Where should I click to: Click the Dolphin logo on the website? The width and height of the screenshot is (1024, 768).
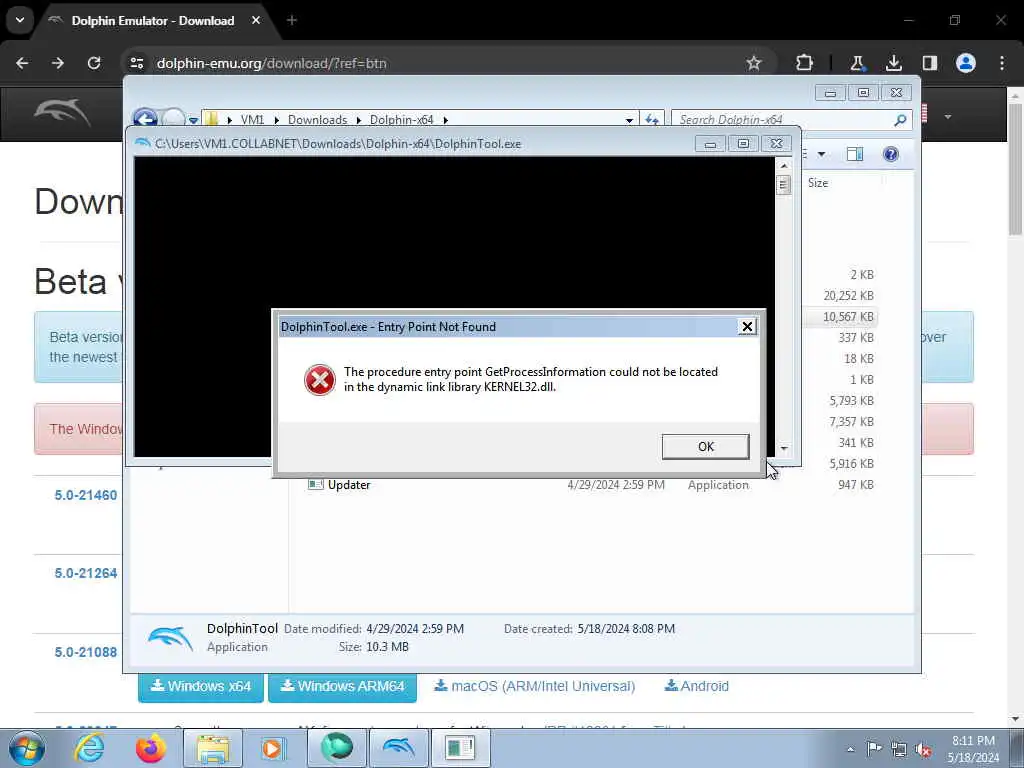tap(63, 113)
